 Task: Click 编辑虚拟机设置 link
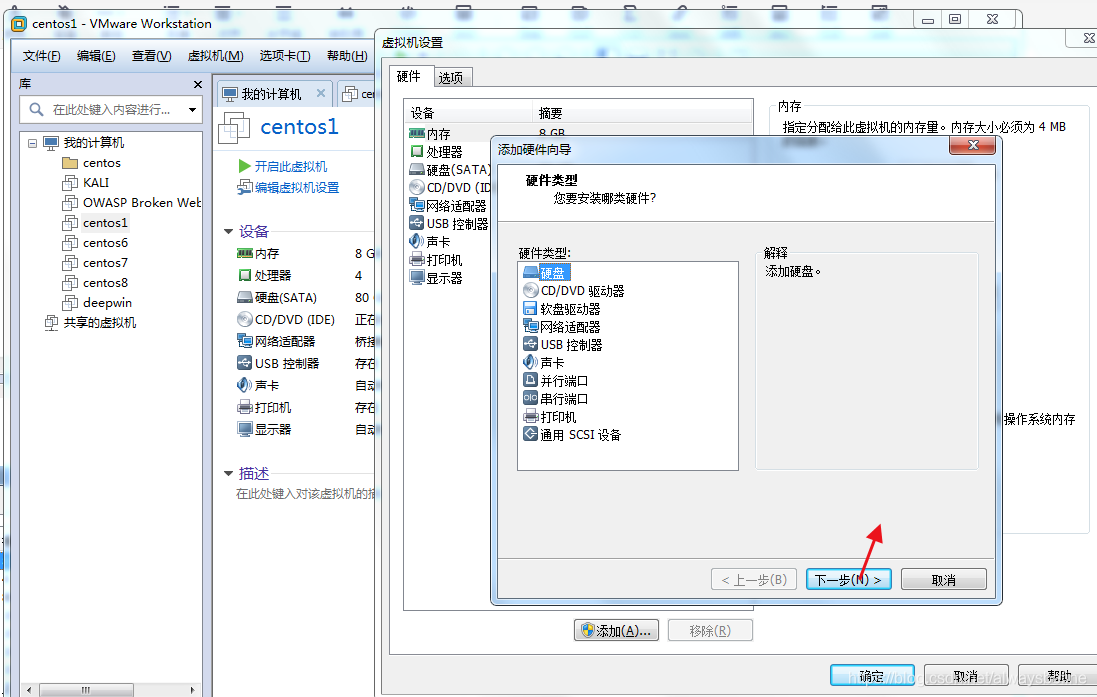[297, 188]
